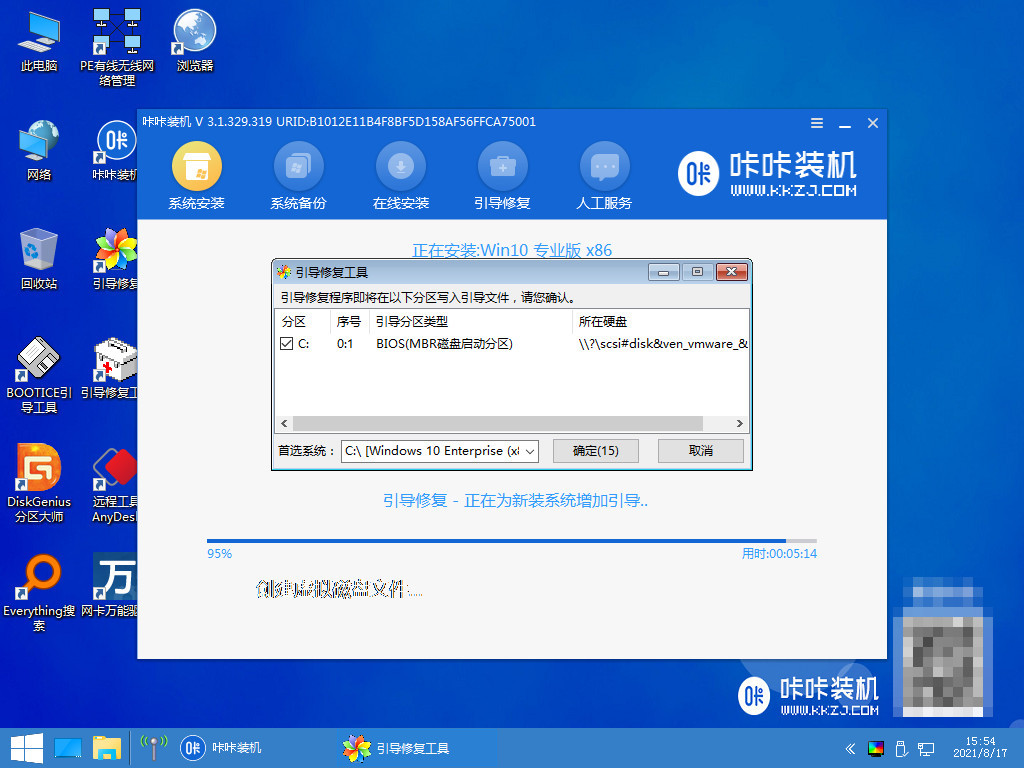Open BOOTICE 引导工具
Screen dimensions: 1024x768
pos(37,360)
